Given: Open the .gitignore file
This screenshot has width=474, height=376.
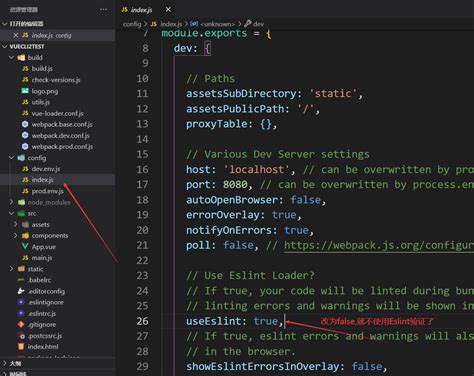Looking at the screenshot, I should (41, 324).
